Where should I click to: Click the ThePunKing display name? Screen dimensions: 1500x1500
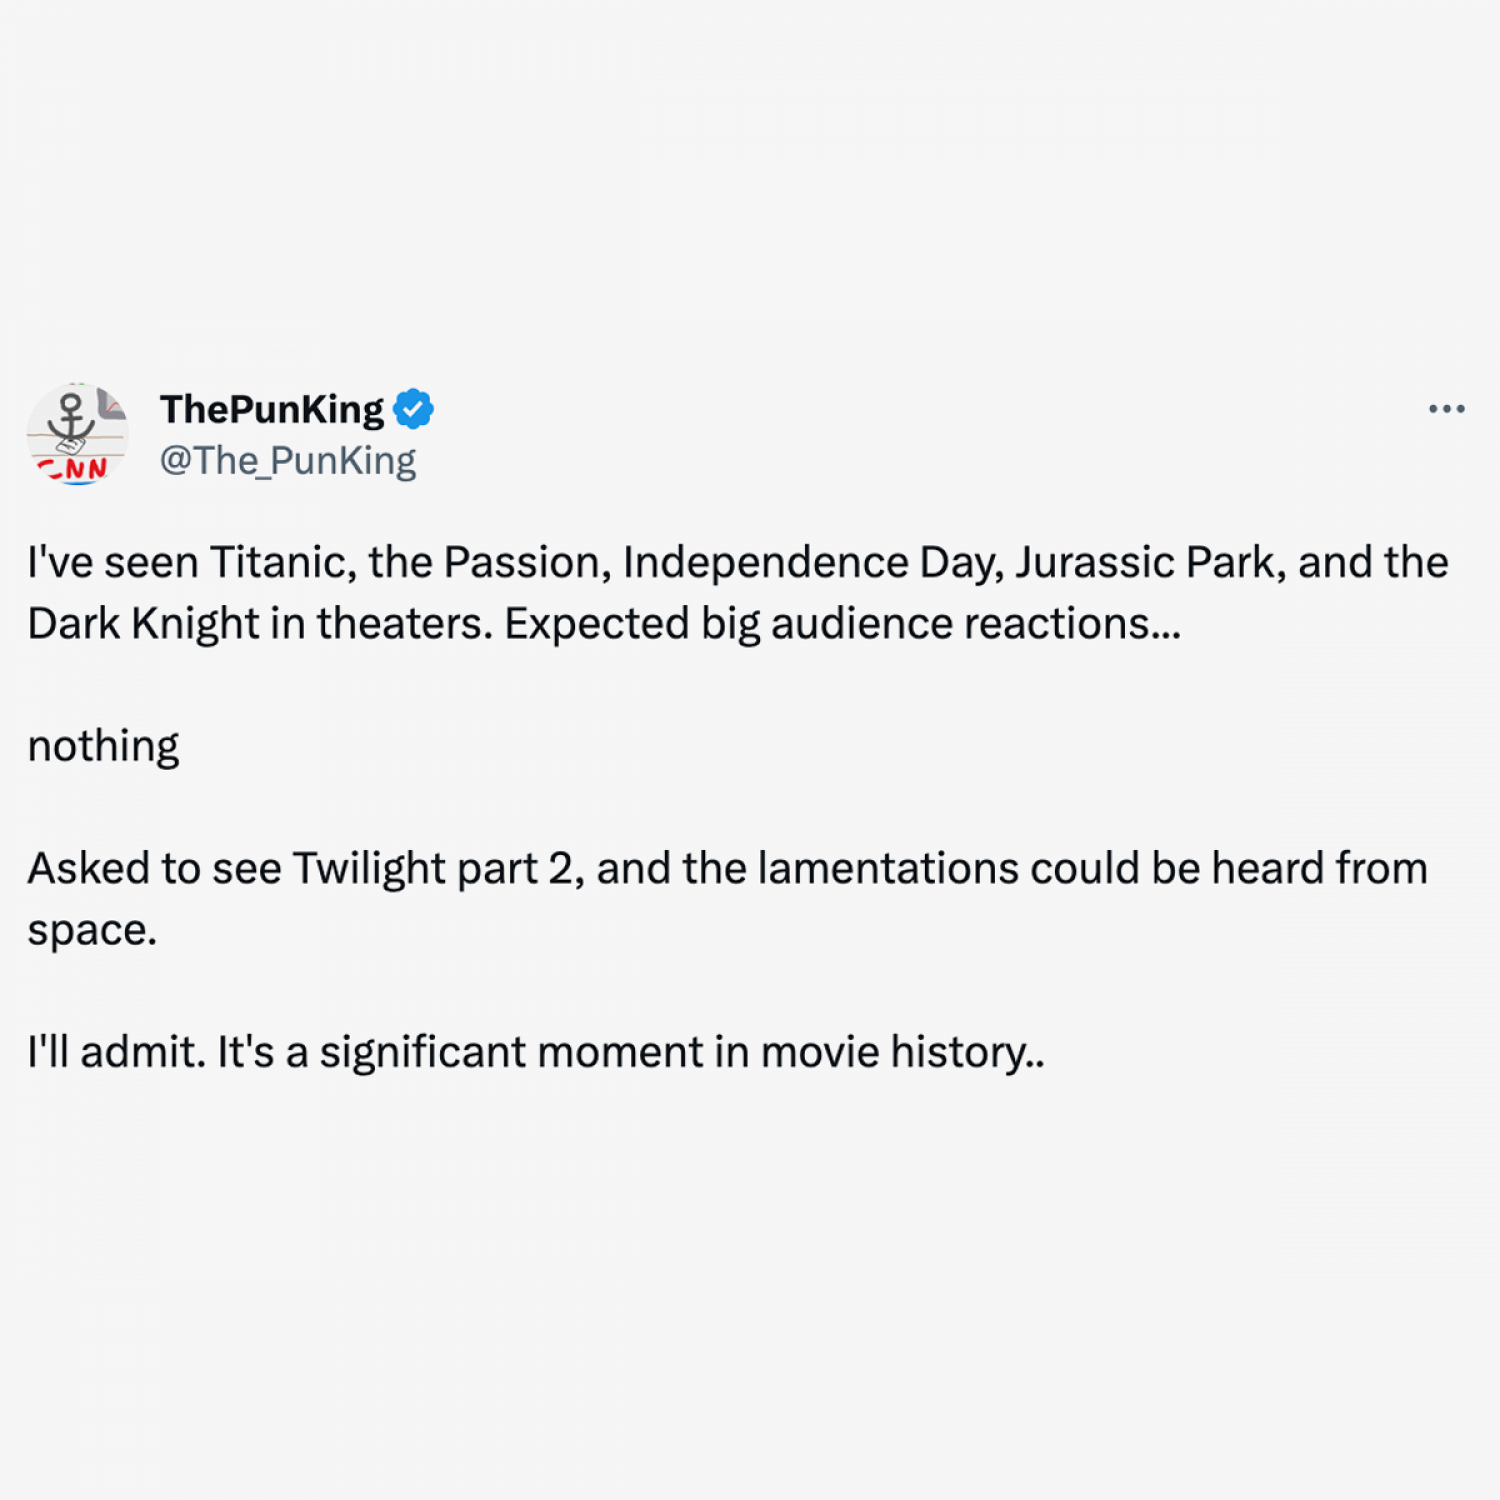coord(271,409)
